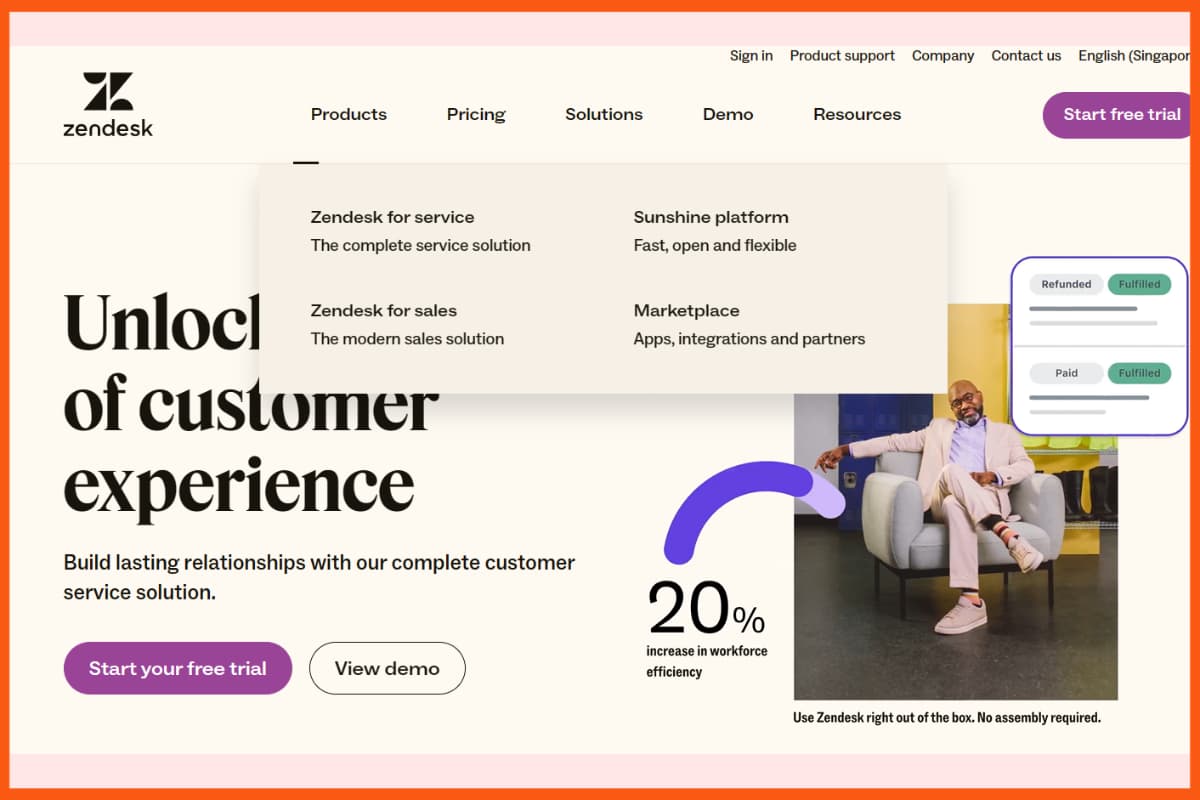Open Contact us

1026,56
